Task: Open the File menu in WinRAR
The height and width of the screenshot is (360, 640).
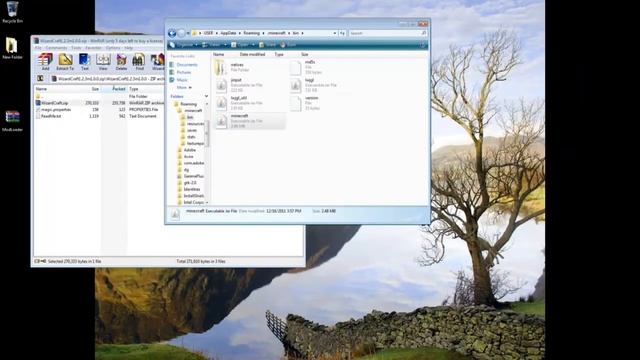Action: 38,48
